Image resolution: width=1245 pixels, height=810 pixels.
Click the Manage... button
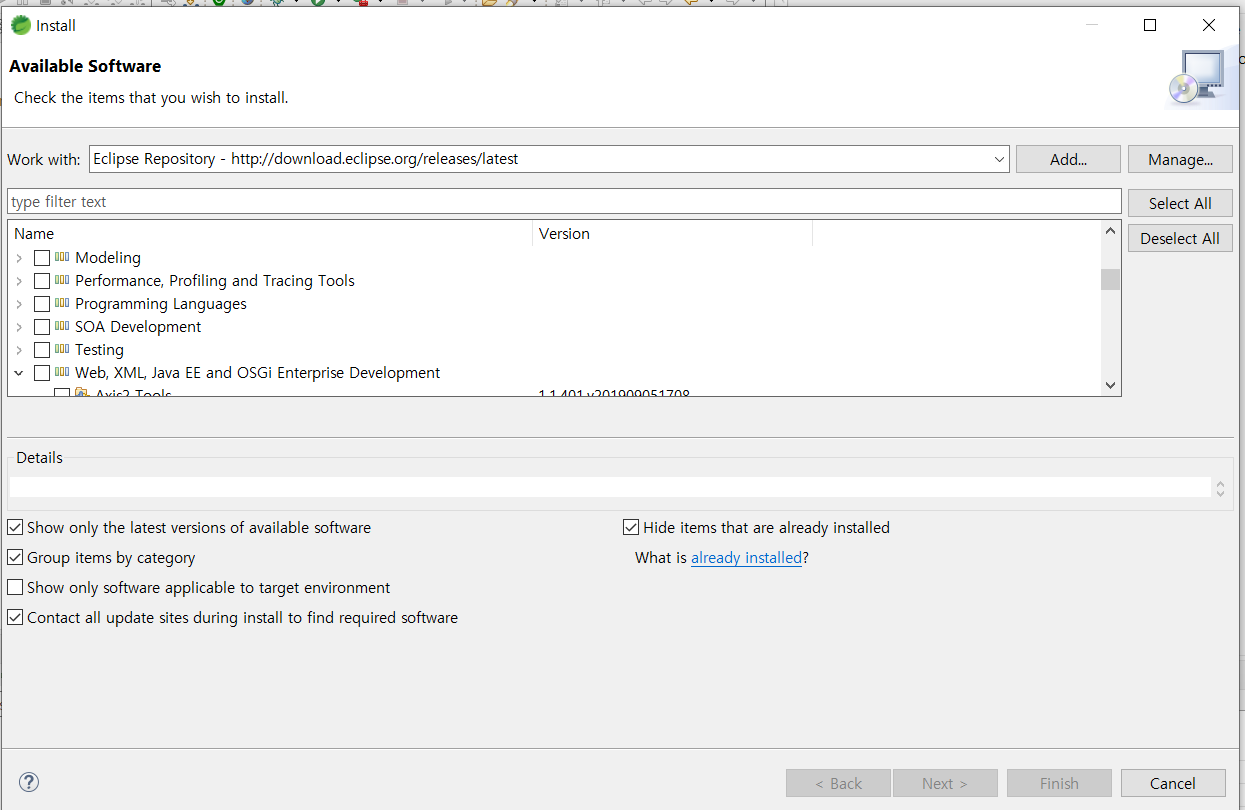tap(1180, 159)
